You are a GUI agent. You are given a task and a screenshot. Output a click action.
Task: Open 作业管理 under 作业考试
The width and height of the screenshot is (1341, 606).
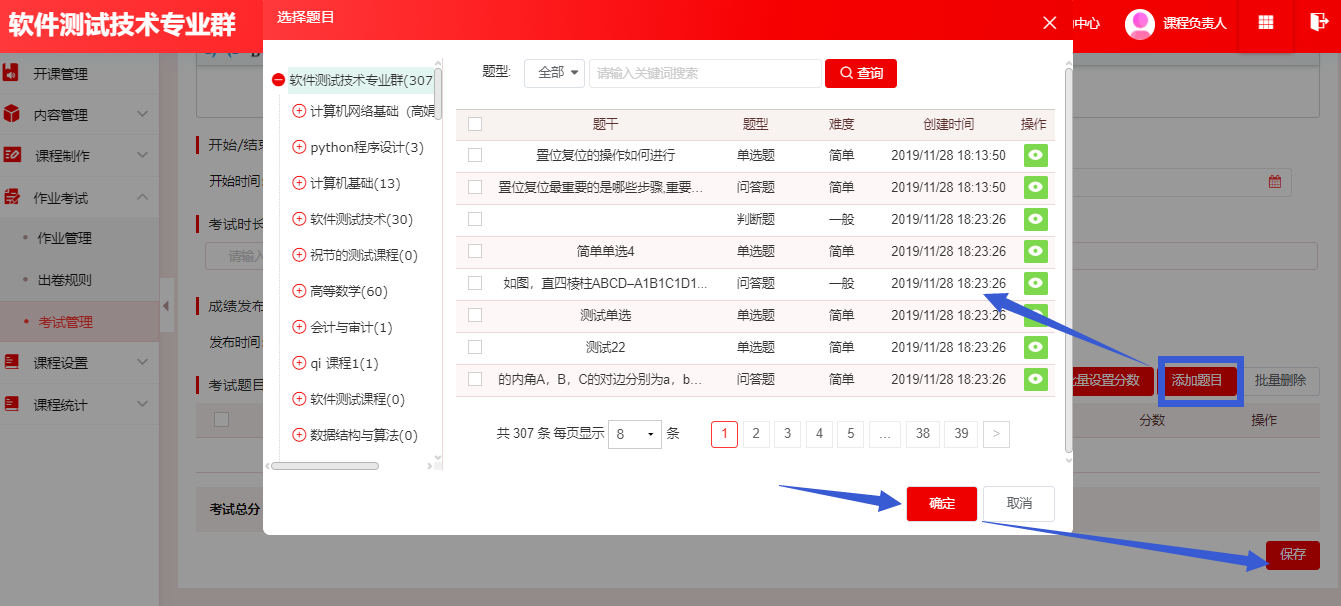pyautogui.click(x=64, y=238)
